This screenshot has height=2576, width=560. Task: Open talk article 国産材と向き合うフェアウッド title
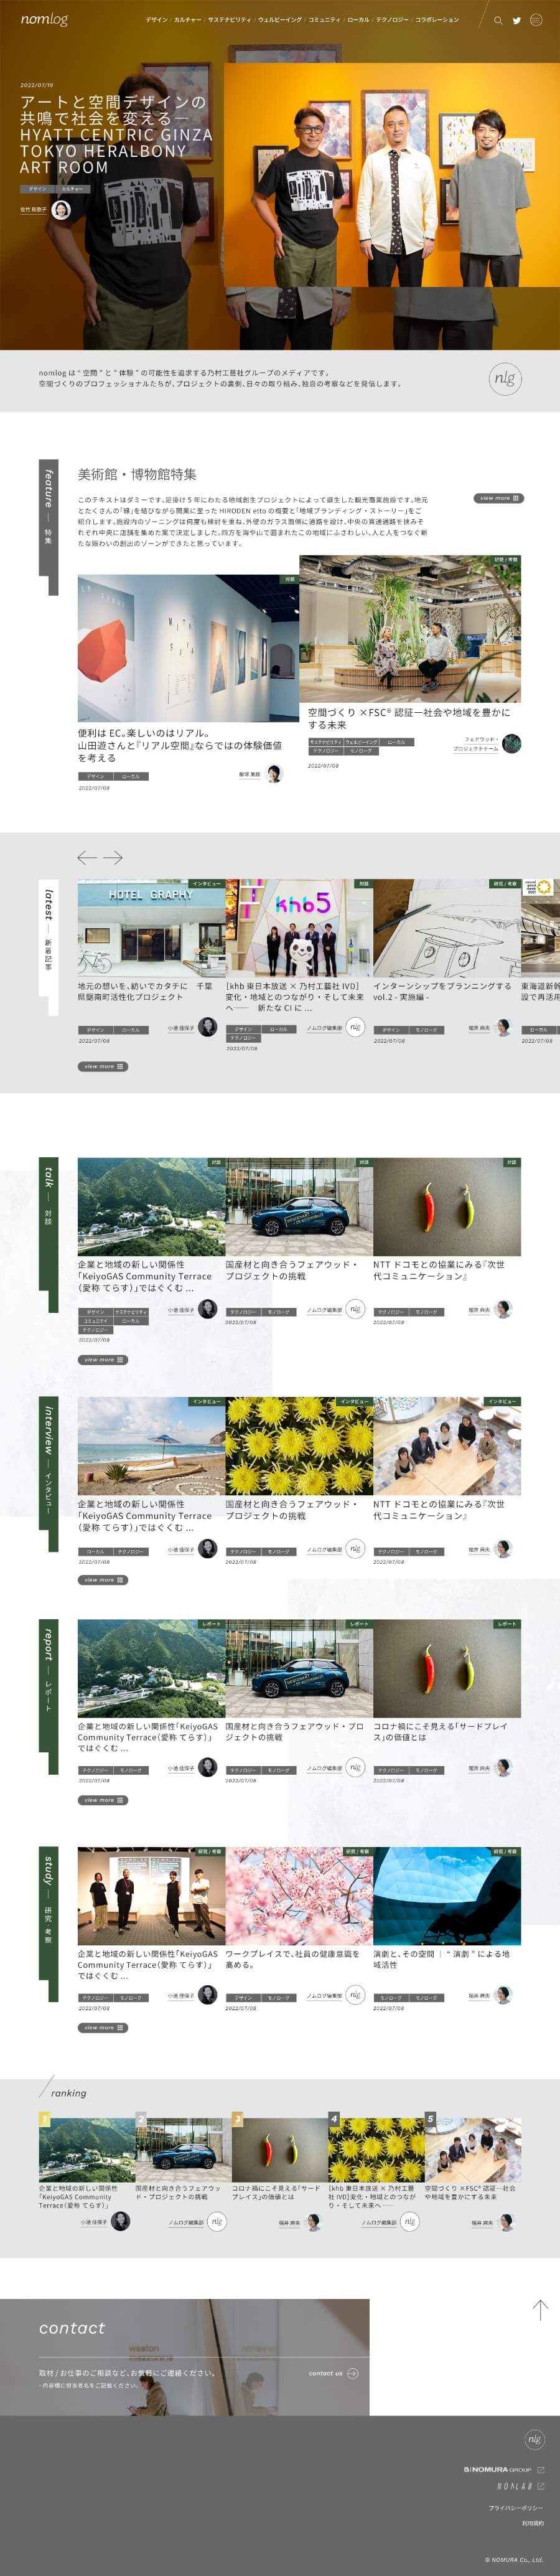292,1270
